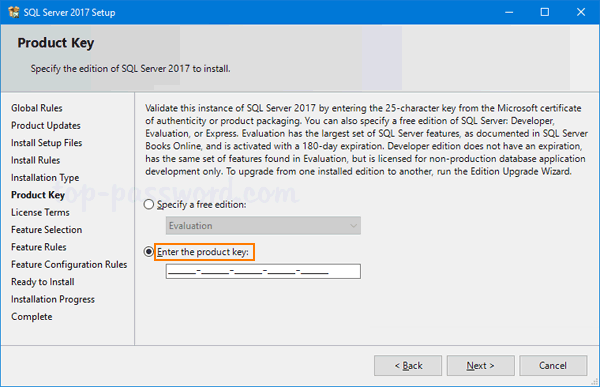
Task: Select the 'Enter the product key' radio button
Action: pyautogui.click(x=149, y=252)
